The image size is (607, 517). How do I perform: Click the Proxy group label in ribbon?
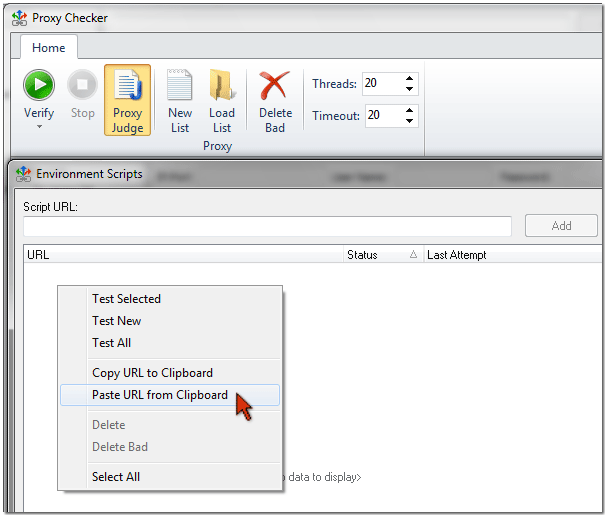217,146
